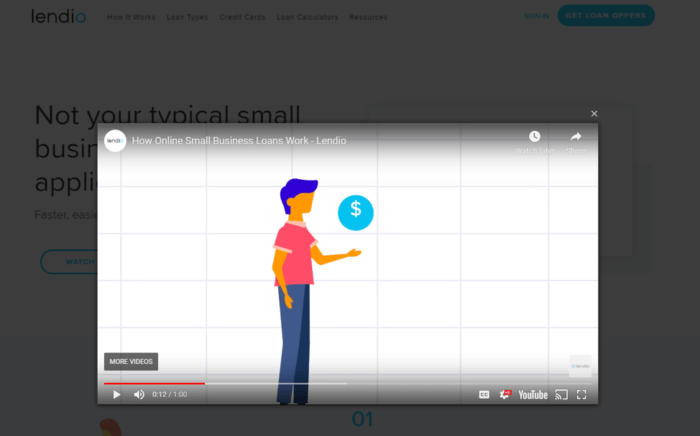Open video title How Online Small Business Loans Work

pyautogui.click(x=239, y=141)
